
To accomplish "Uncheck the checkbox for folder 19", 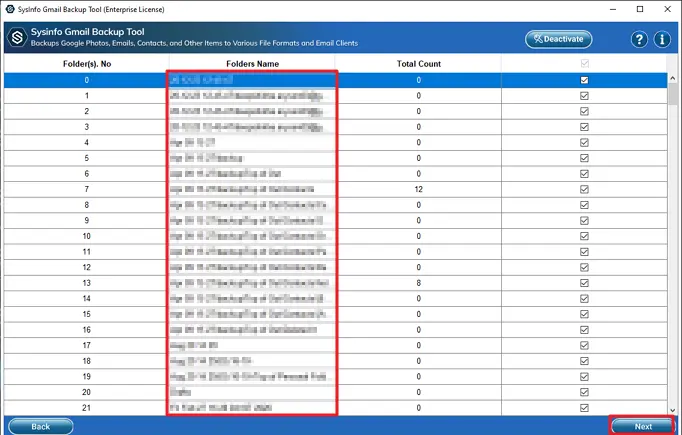I will 585,377.
